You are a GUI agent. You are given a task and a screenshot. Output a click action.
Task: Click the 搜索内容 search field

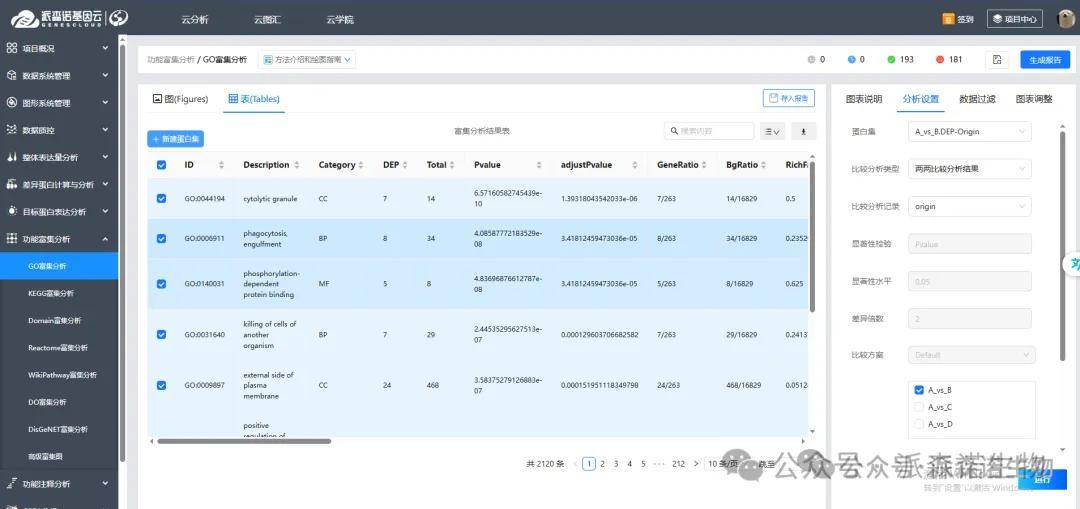[x=714, y=131]
